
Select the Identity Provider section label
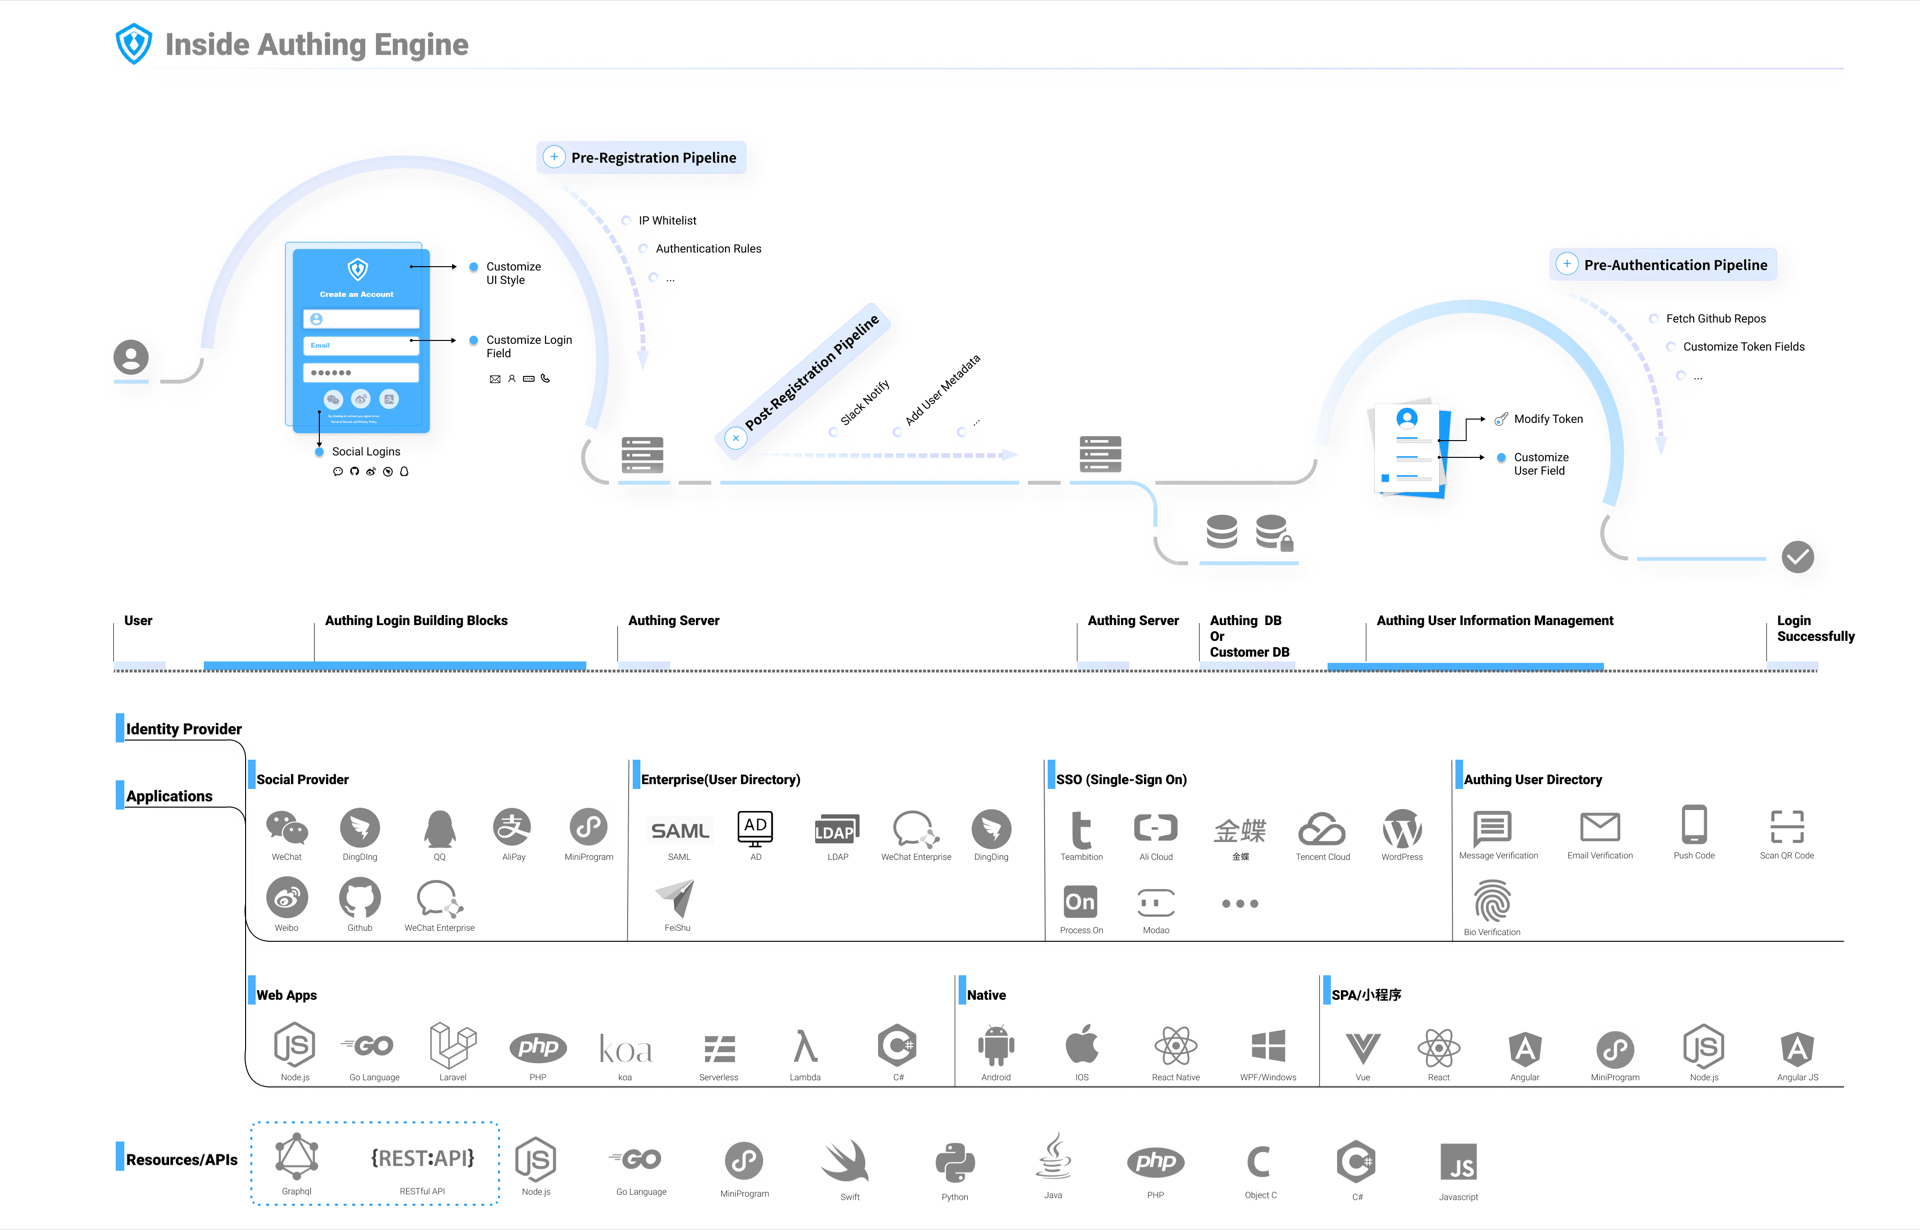[183, 728]
